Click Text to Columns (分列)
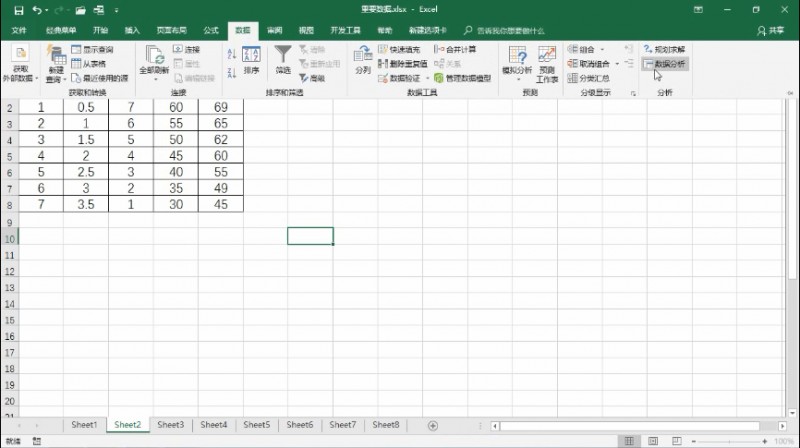The width and height of the screenshot is (800, 448). (363, 60)
